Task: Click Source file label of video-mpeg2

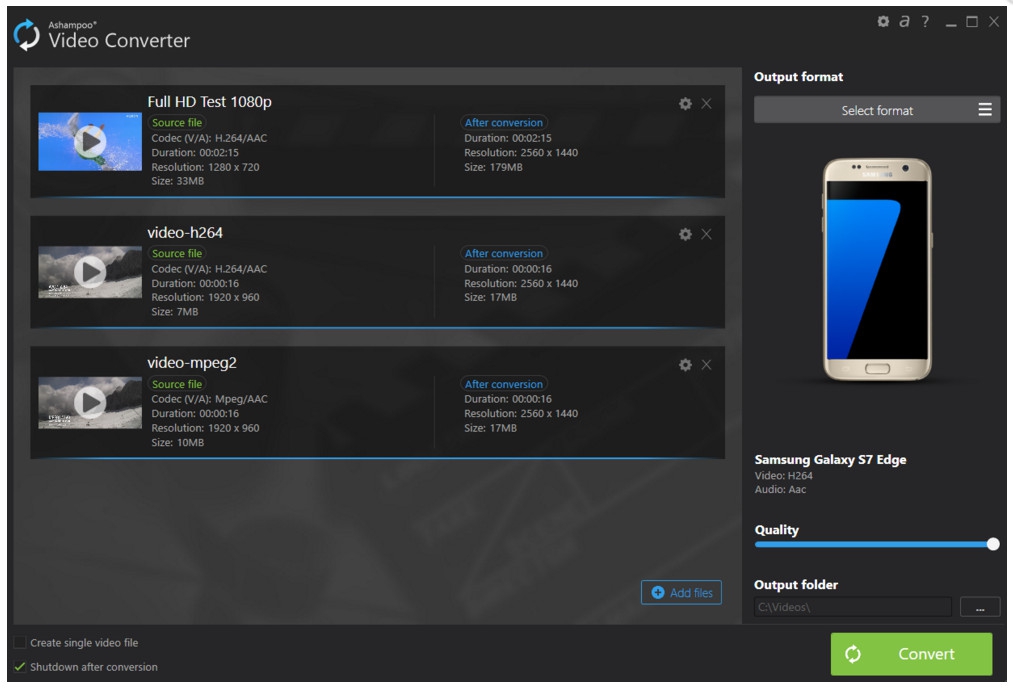Action: point(176,384)
